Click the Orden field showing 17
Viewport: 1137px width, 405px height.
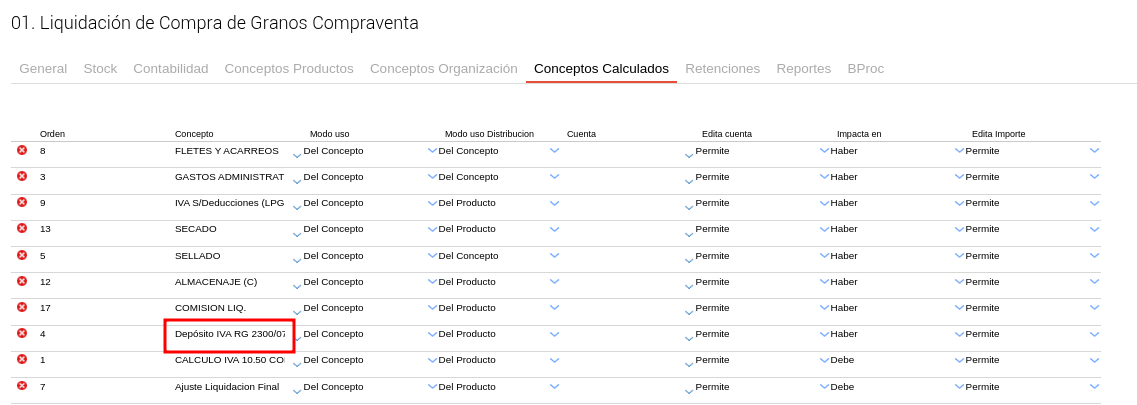[x=100, y=307]
